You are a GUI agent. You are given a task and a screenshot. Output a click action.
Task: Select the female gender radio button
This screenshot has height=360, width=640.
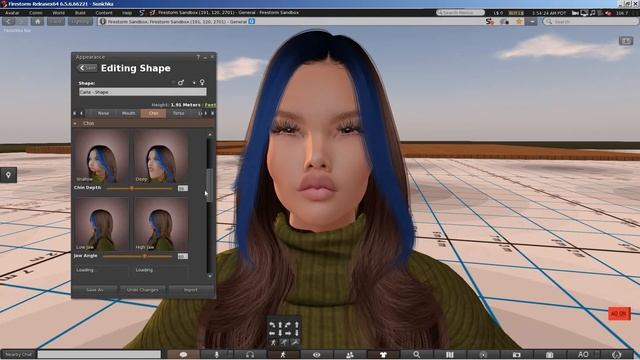(x=194, y=82)
